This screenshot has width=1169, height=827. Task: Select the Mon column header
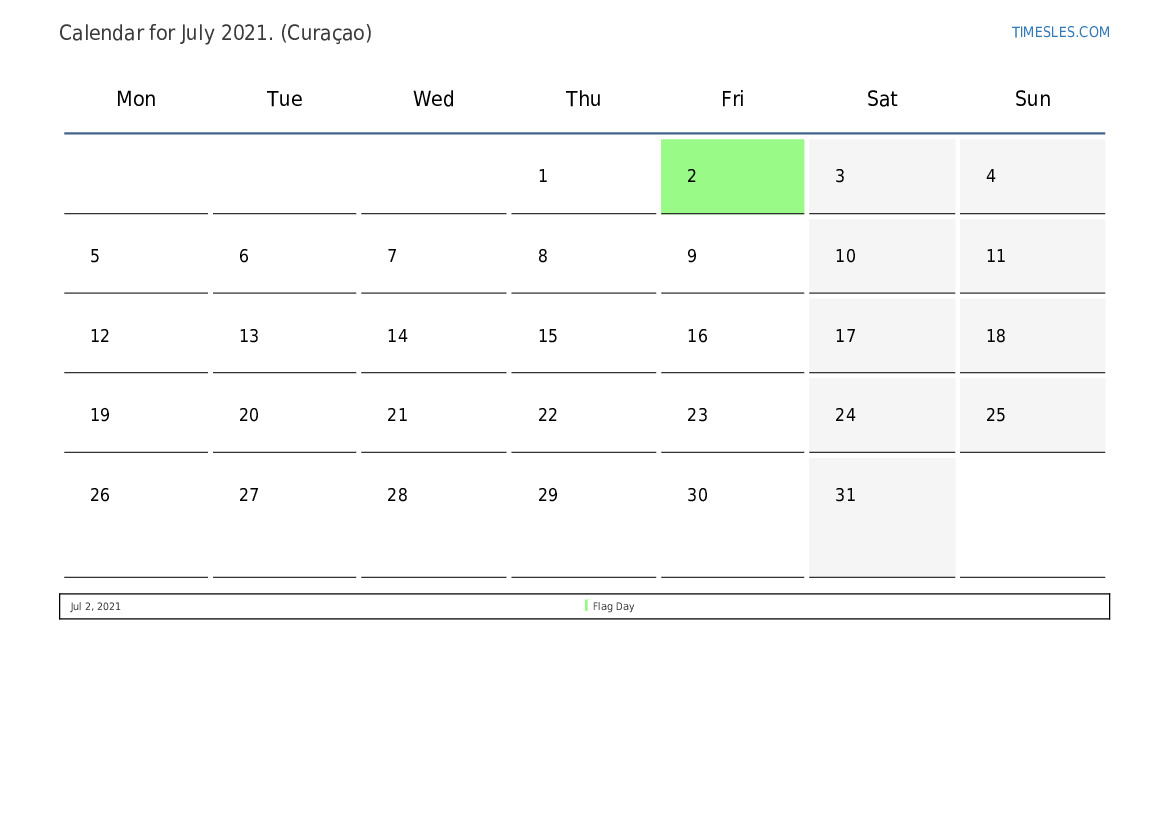136,98
